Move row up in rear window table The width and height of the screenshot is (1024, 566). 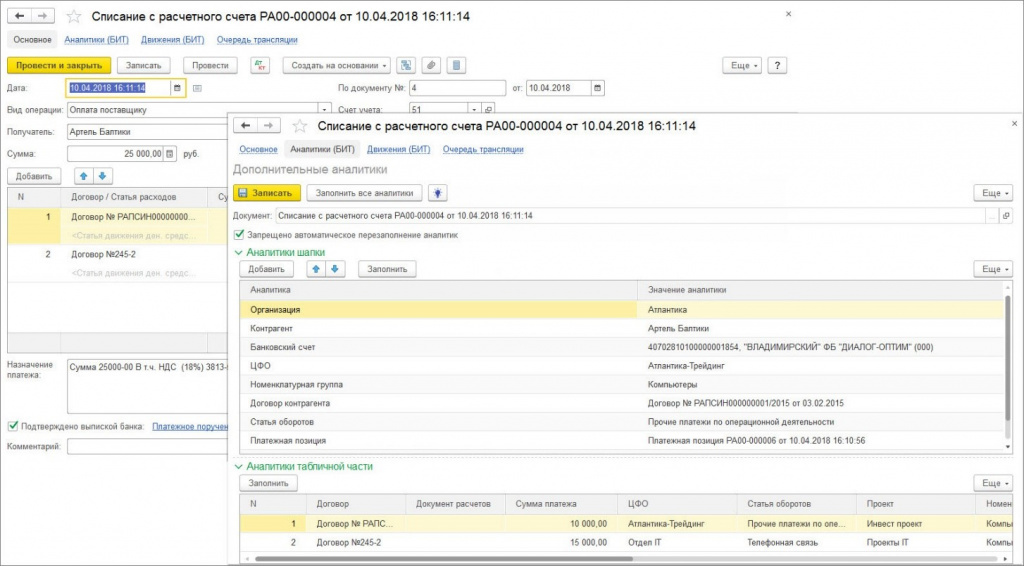point(84,176)
